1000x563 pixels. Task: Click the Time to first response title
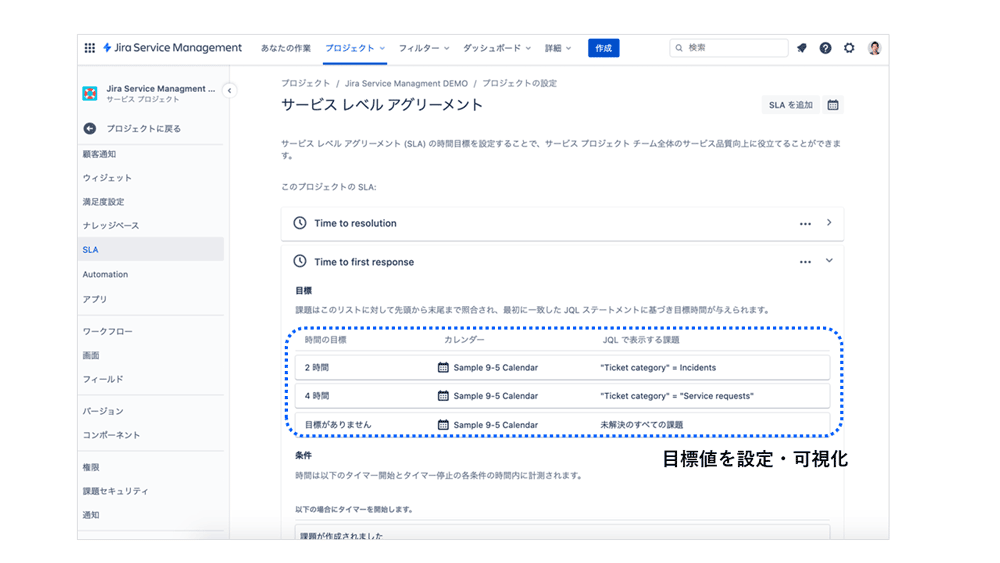click(x=364, y=262)
